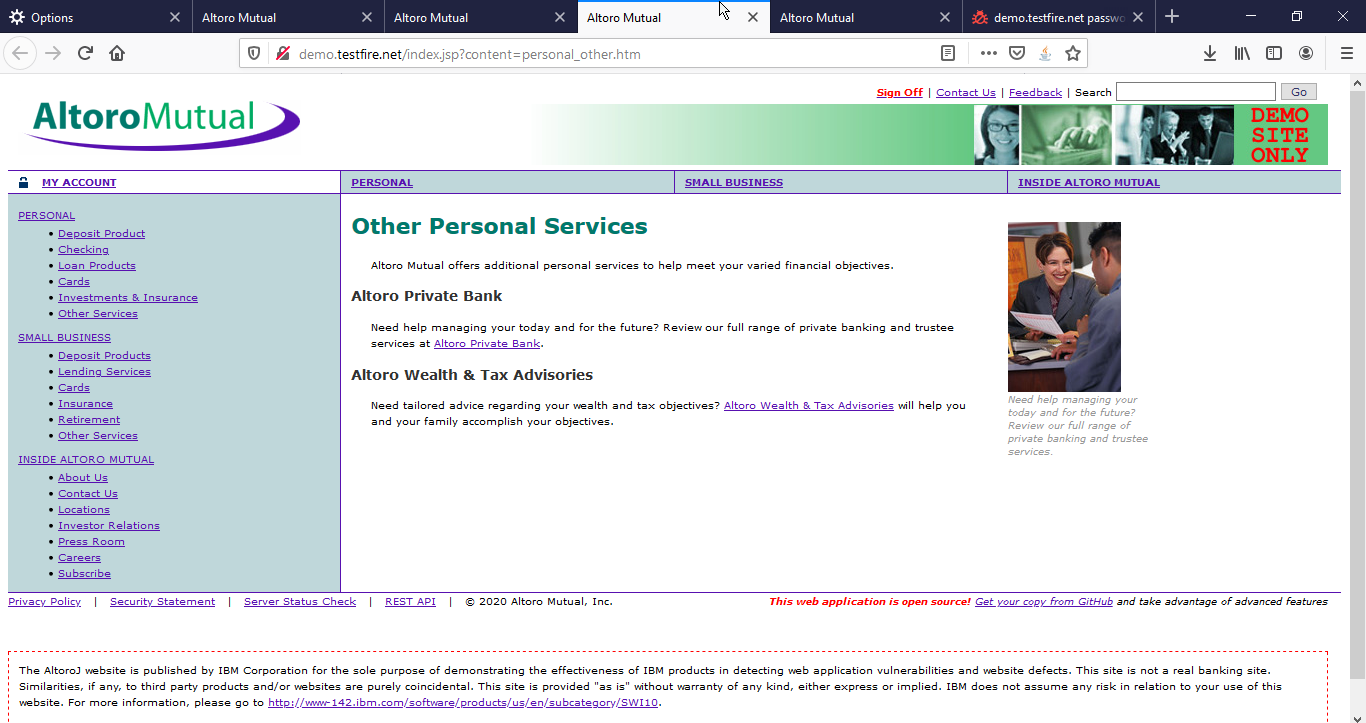Get your copy from GitHub link
The height and width of the screenshot is (723, 1366).
coord(1044,601)
